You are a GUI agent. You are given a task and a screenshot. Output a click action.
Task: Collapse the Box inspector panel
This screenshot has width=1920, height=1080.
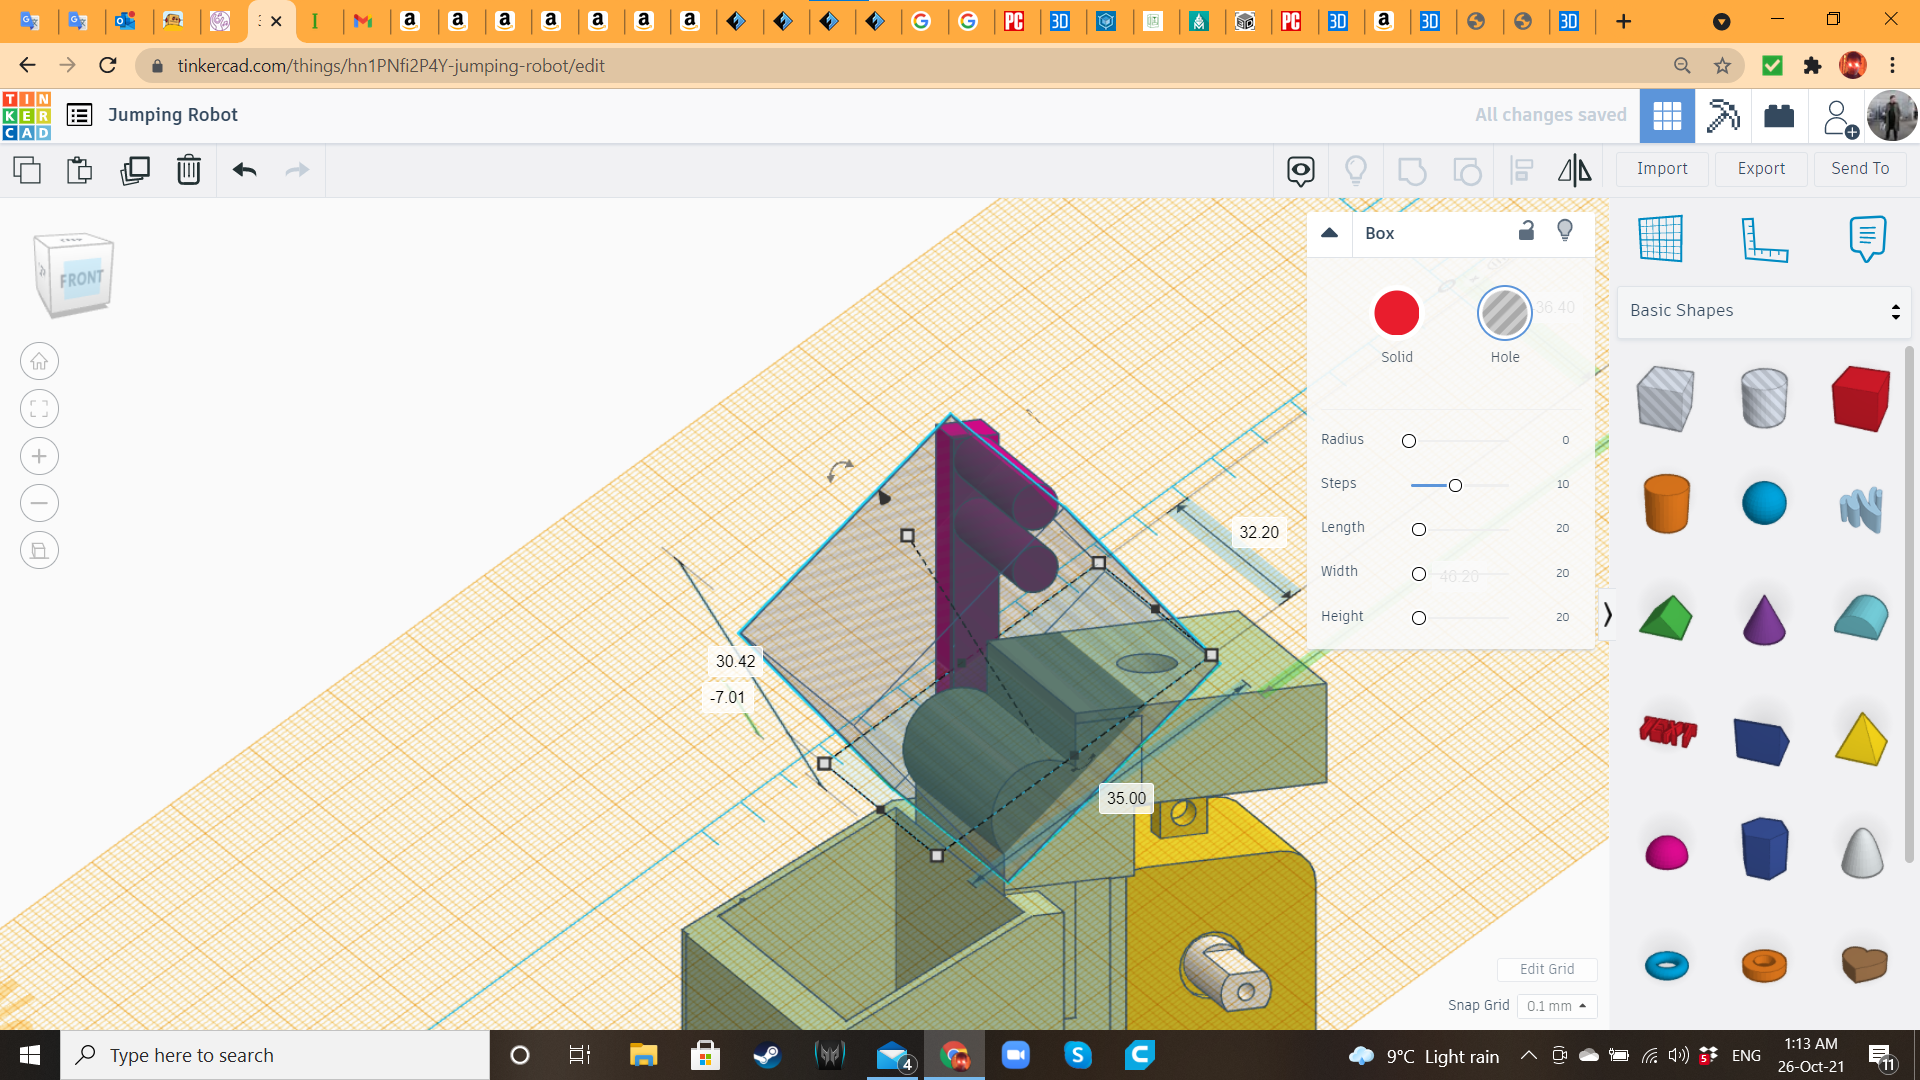pyautogui.click(x=1329, y=233)
